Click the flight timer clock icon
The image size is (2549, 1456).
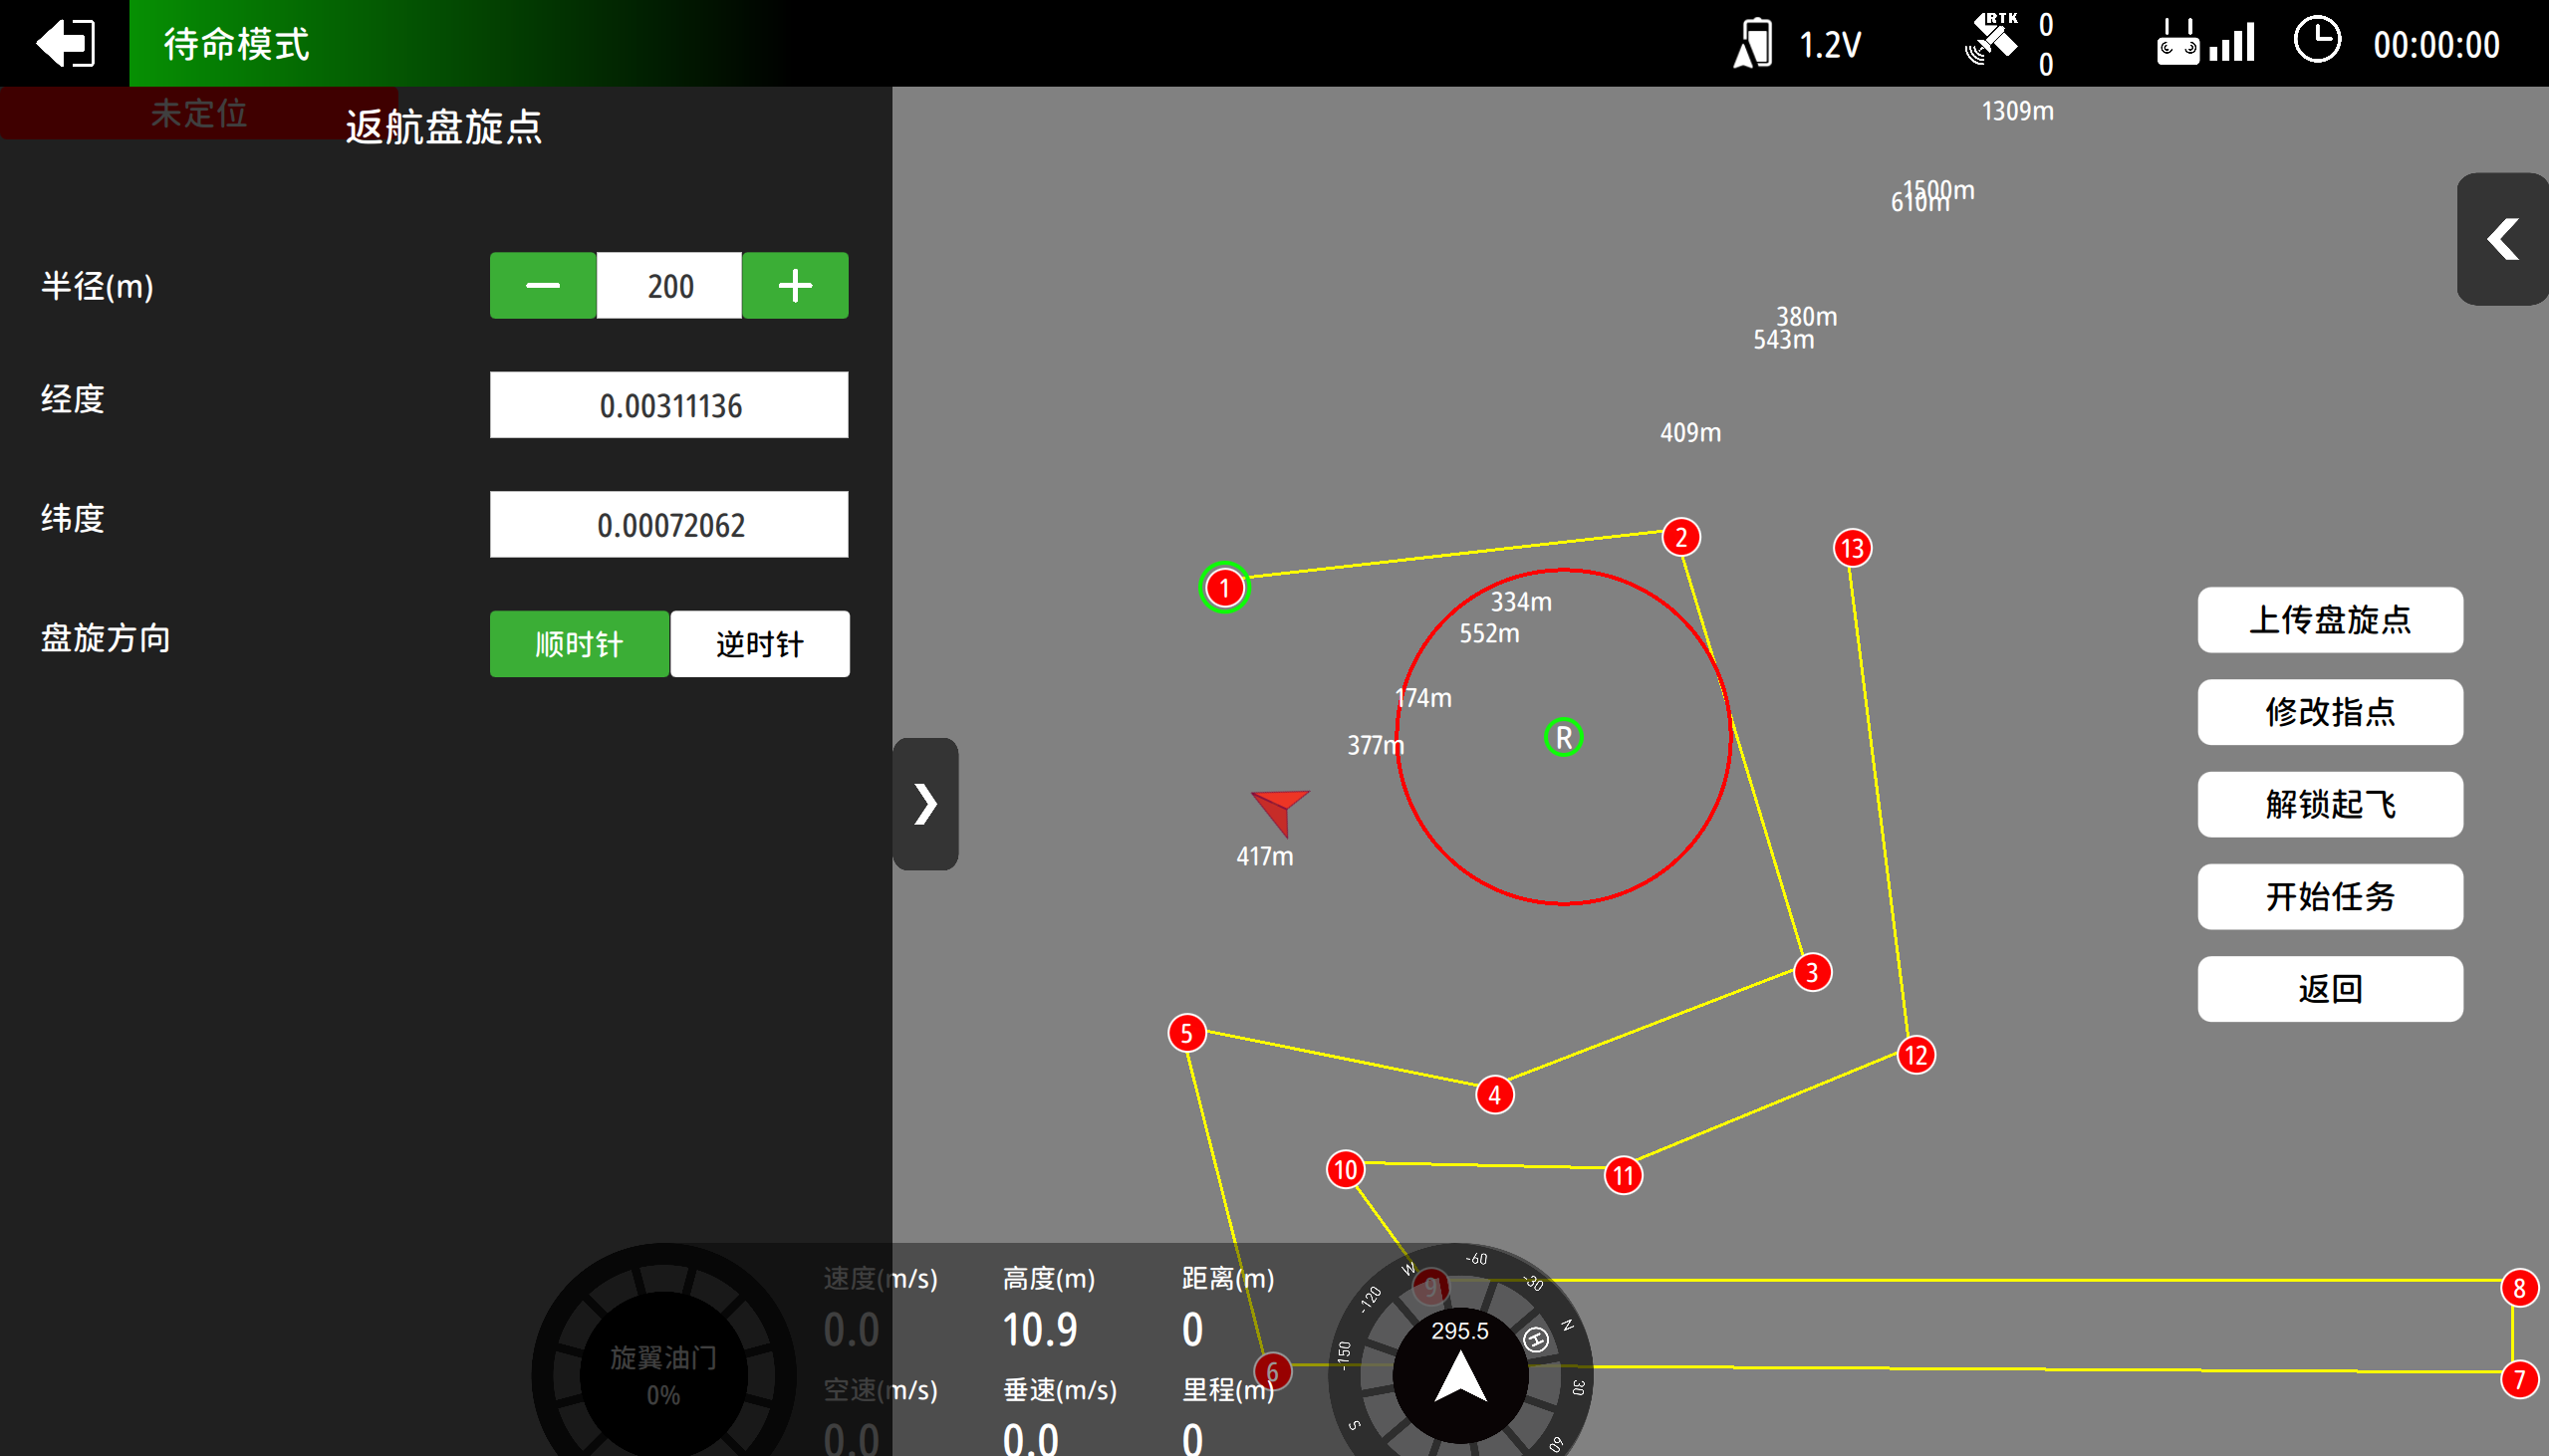click(x=2316, y=42)
